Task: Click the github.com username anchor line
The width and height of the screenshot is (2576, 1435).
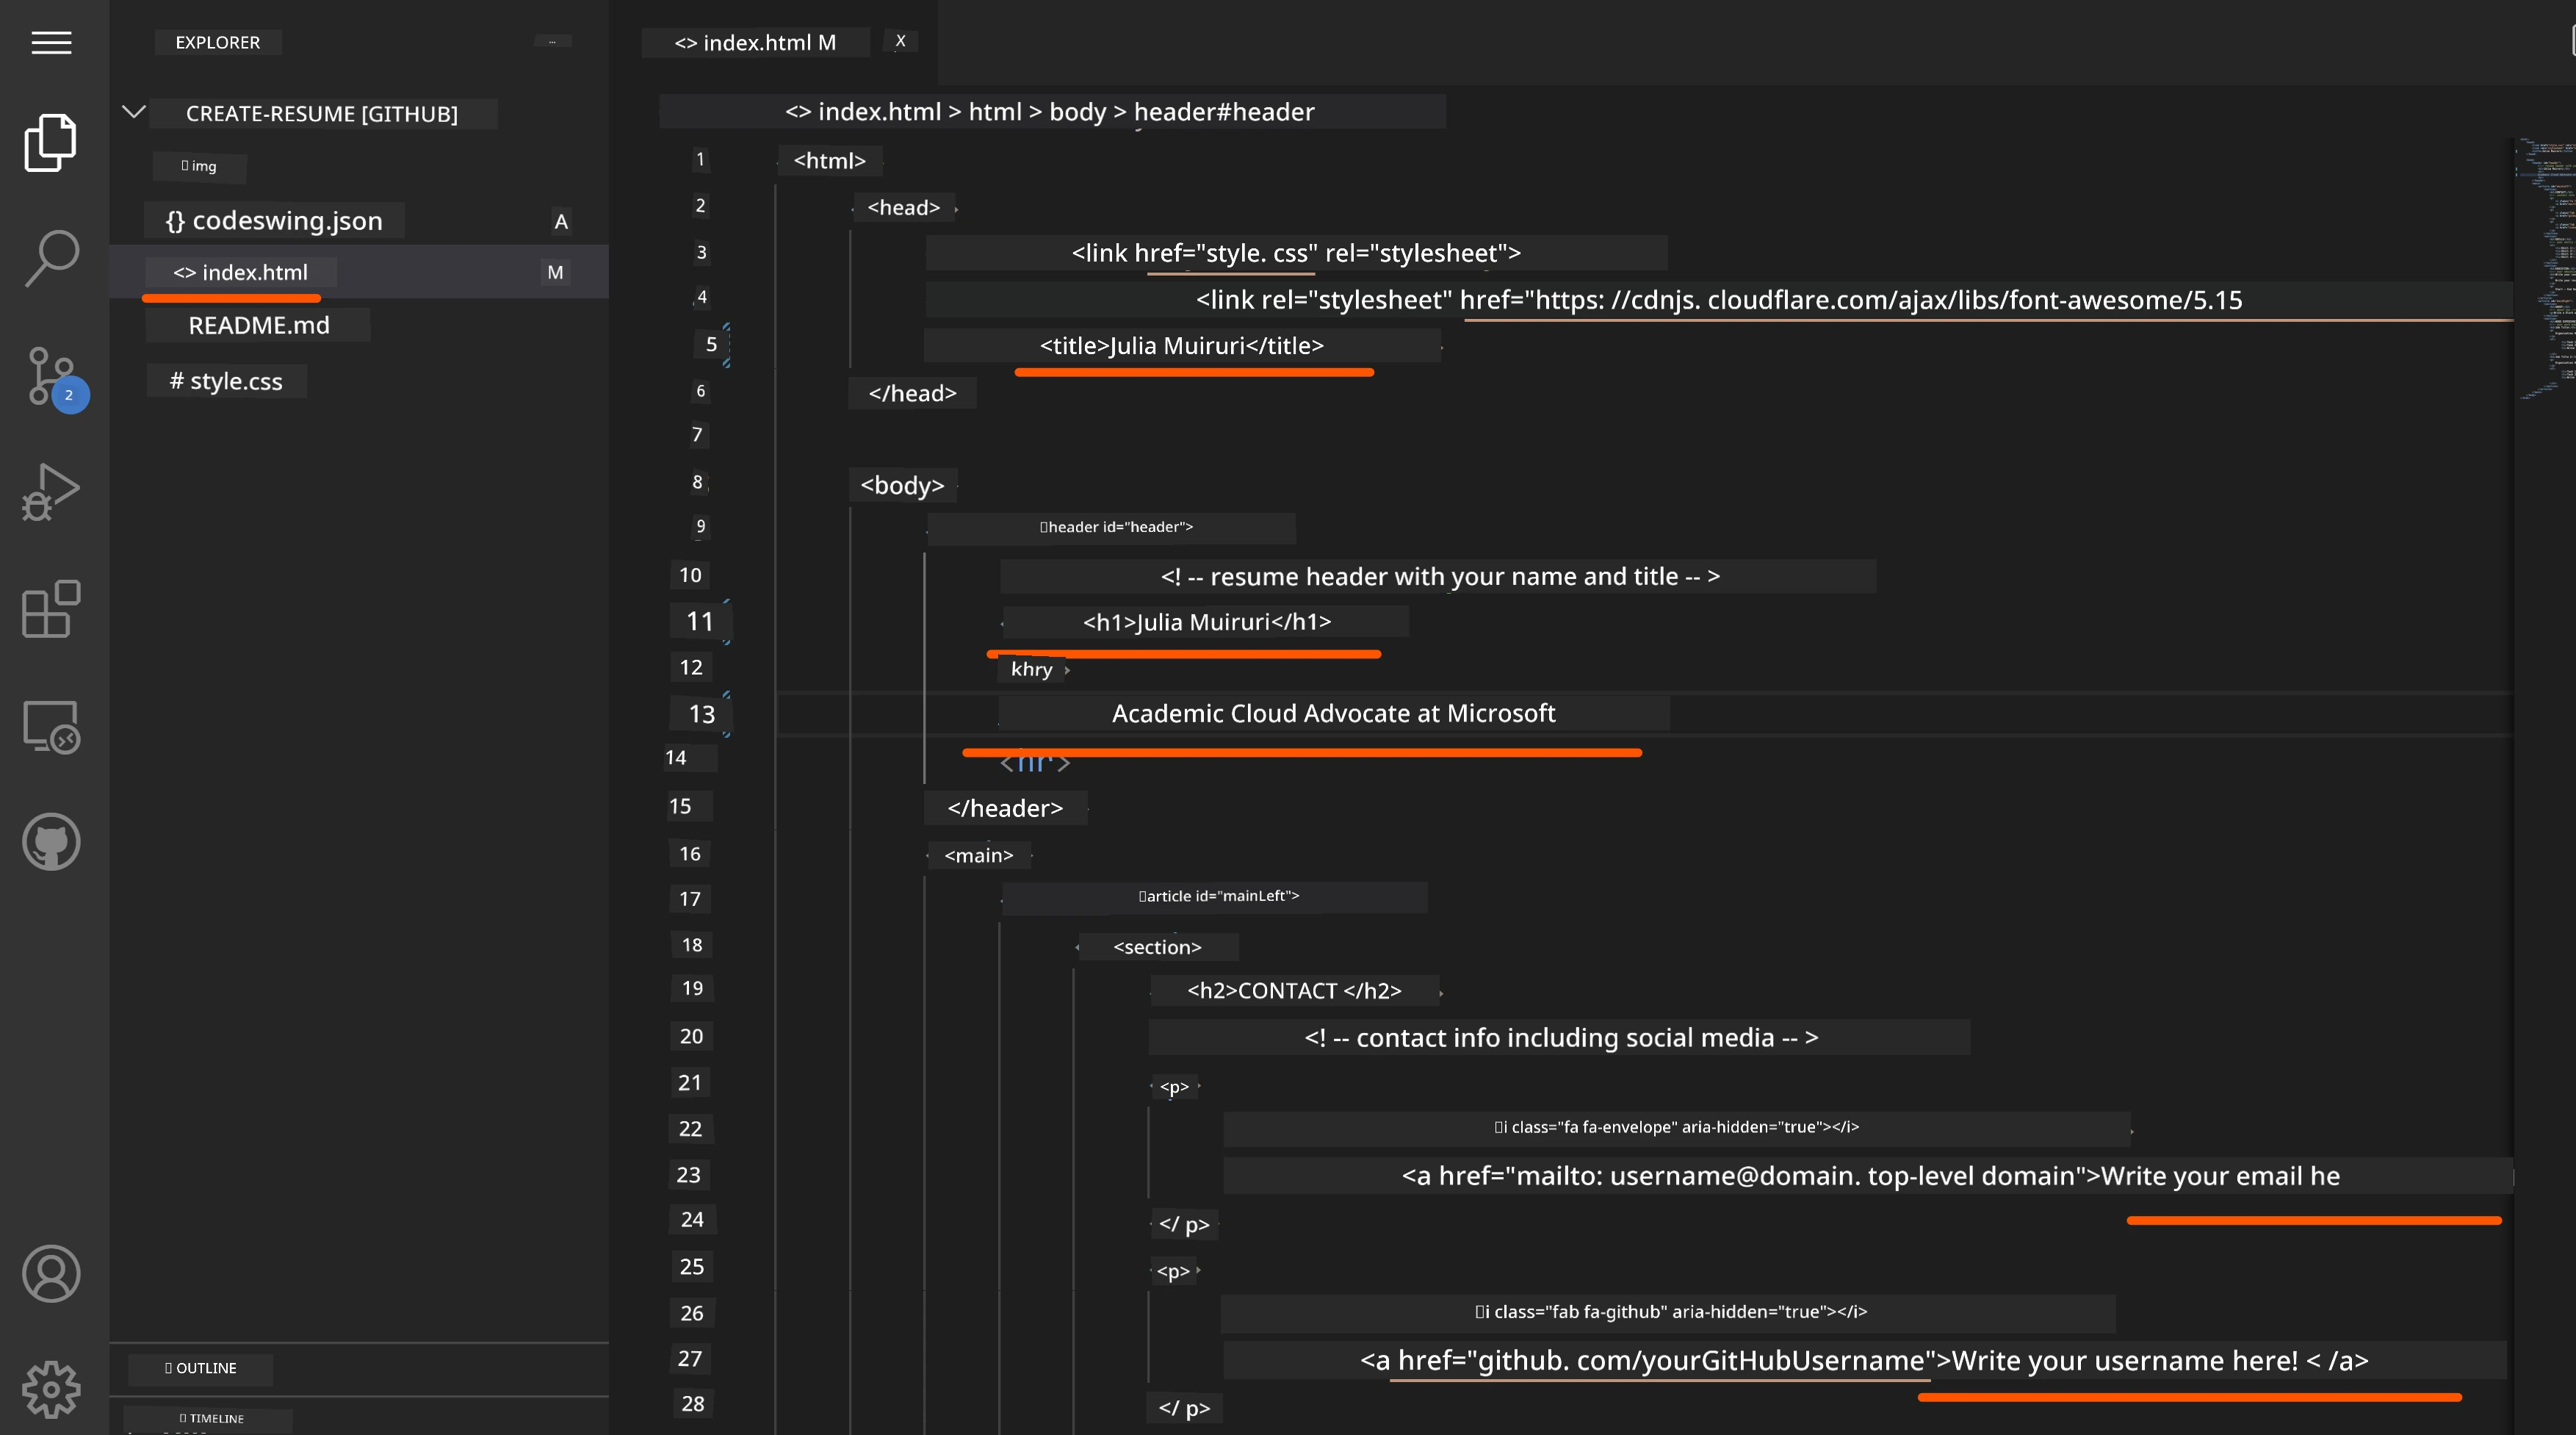Action: coord(1864,1361)
